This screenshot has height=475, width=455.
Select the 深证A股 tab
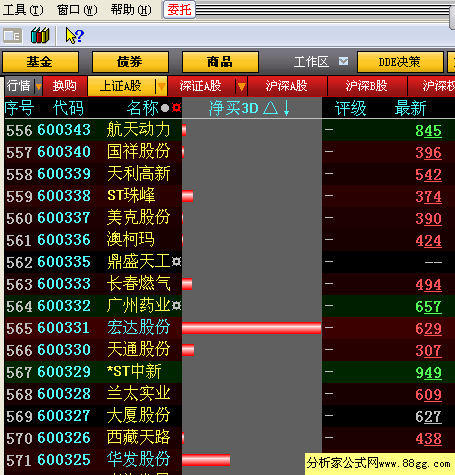pos(202,86)
